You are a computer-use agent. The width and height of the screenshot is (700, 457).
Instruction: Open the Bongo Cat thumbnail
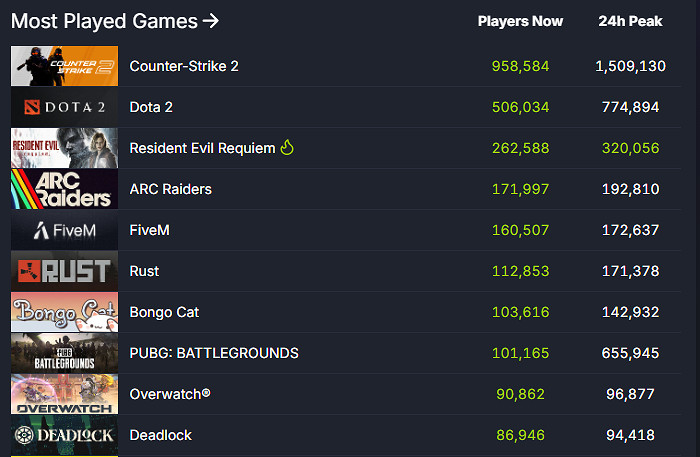coord(64,312)
